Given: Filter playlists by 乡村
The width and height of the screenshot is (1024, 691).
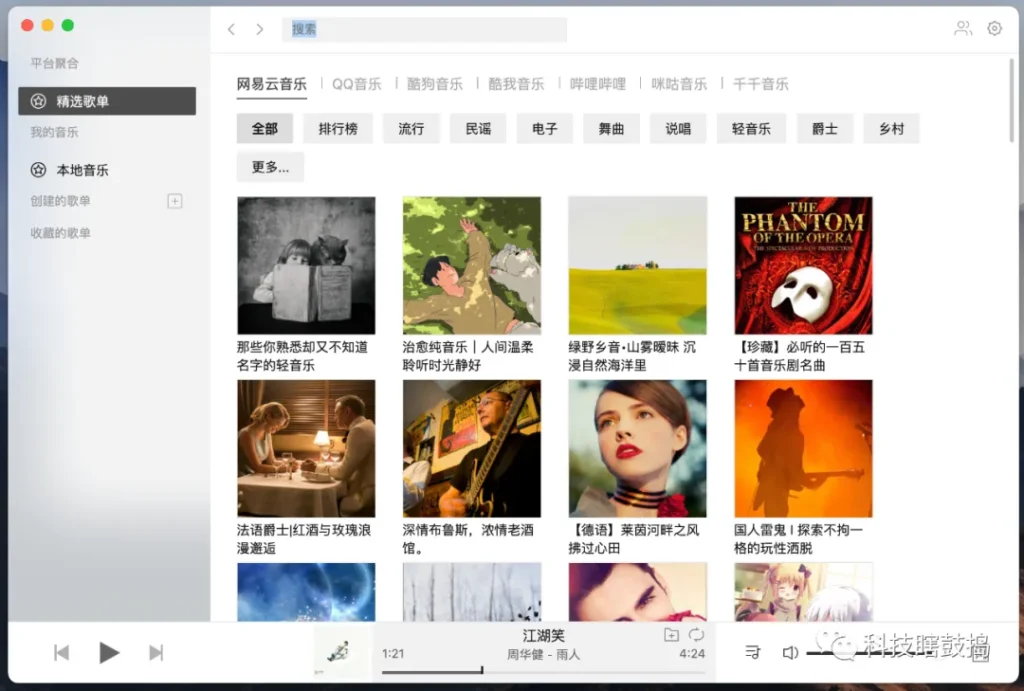Looking at the screenshot, I should coord(891,129).
